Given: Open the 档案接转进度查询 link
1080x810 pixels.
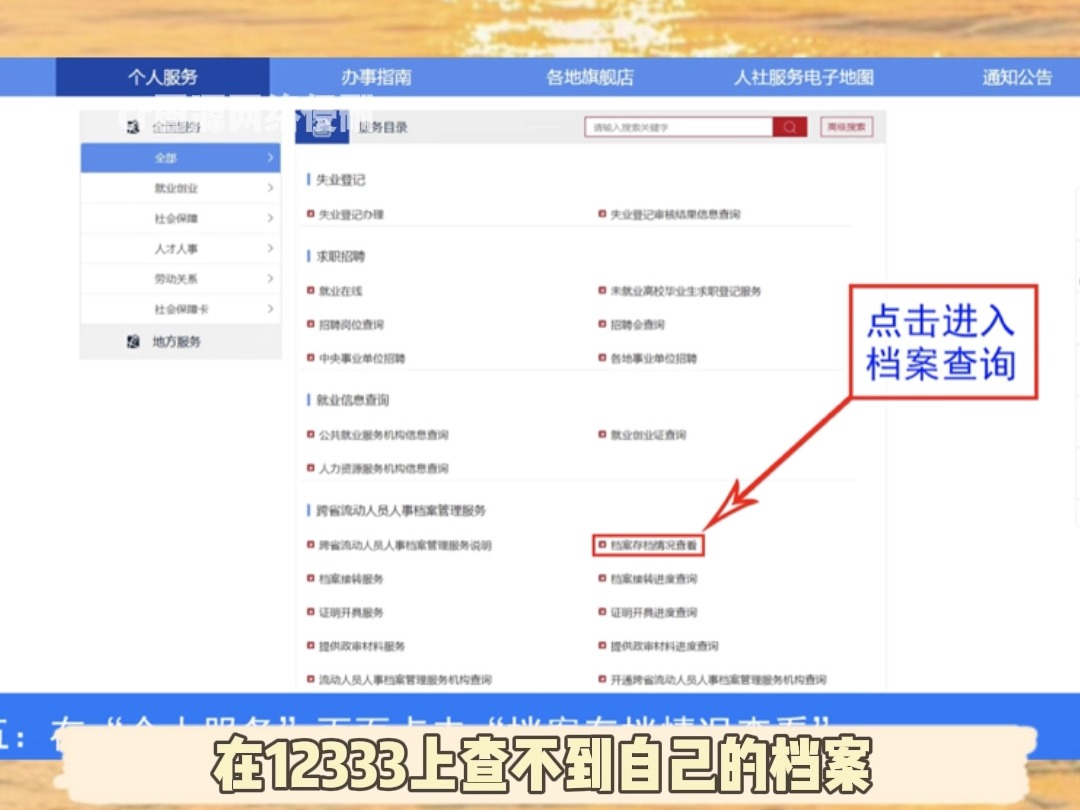Looking at the screenshot, I should (x=654, y=579).
